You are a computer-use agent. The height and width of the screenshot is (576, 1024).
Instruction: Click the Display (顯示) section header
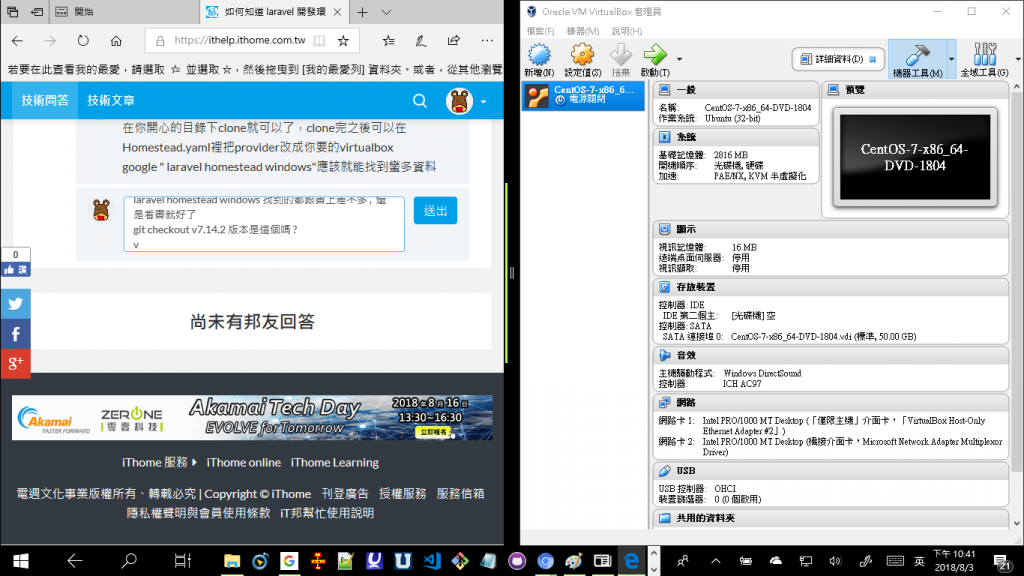[x=831, y=229]
